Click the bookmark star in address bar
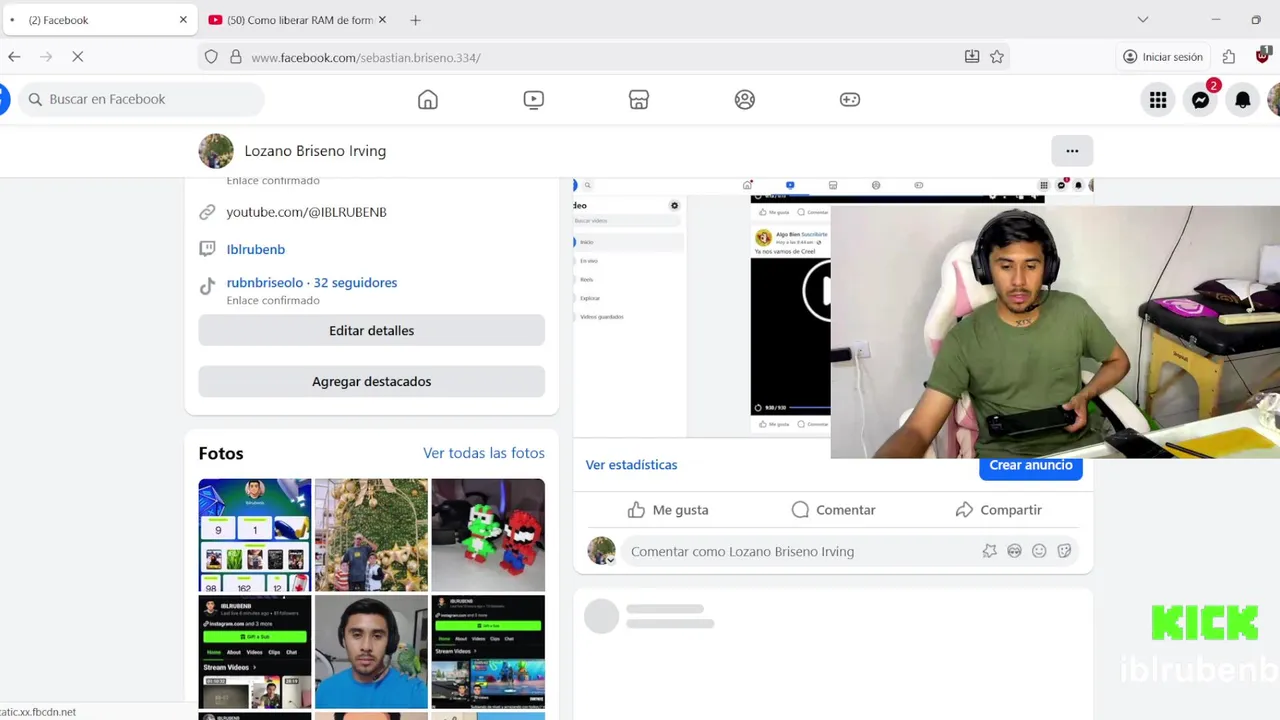1280x720 pixels. [x=997, y=57]
